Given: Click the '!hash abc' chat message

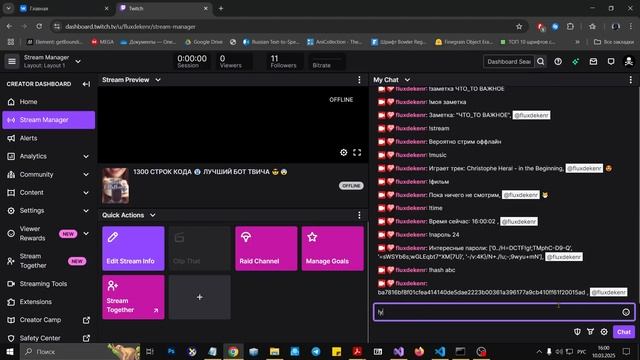Looking at the screenshot, I should 442,270.
